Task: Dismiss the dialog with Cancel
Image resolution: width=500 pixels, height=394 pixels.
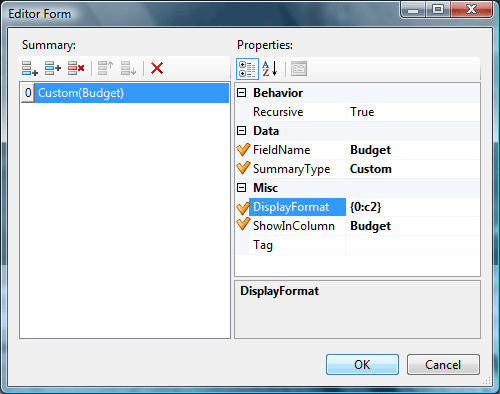Action: point(443,364)
